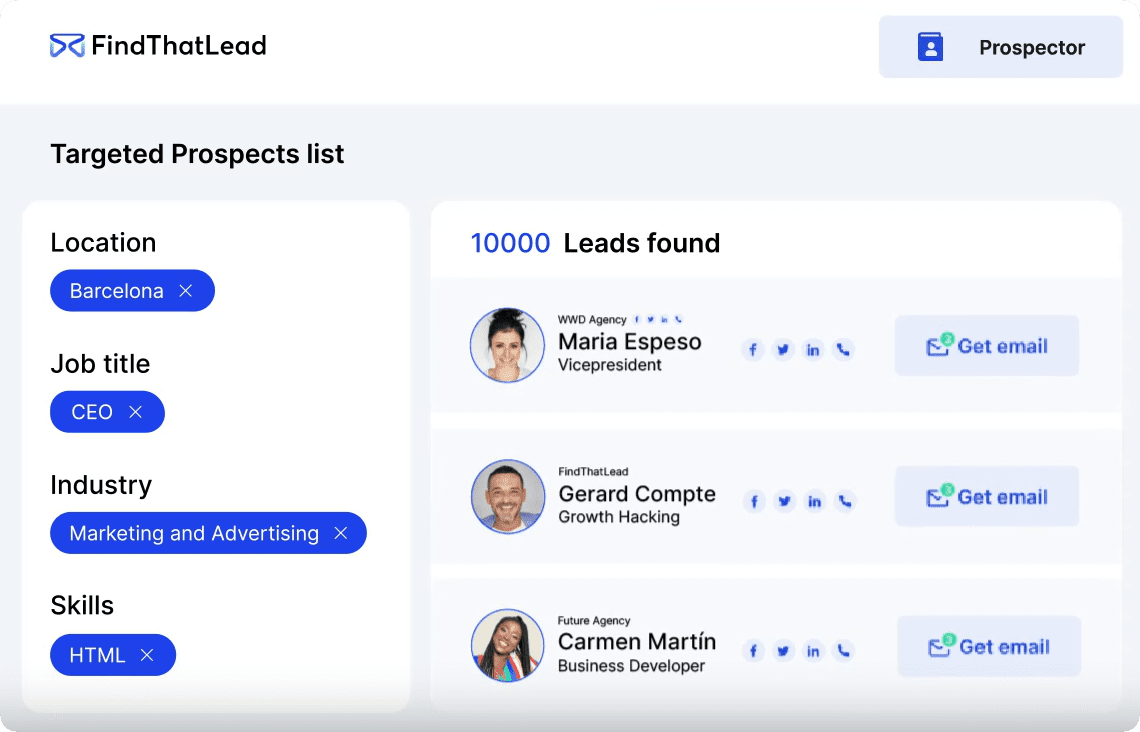Click the phone icon for Maria Espeso
The image size is (1140, 732).
(x=843, y=349)
